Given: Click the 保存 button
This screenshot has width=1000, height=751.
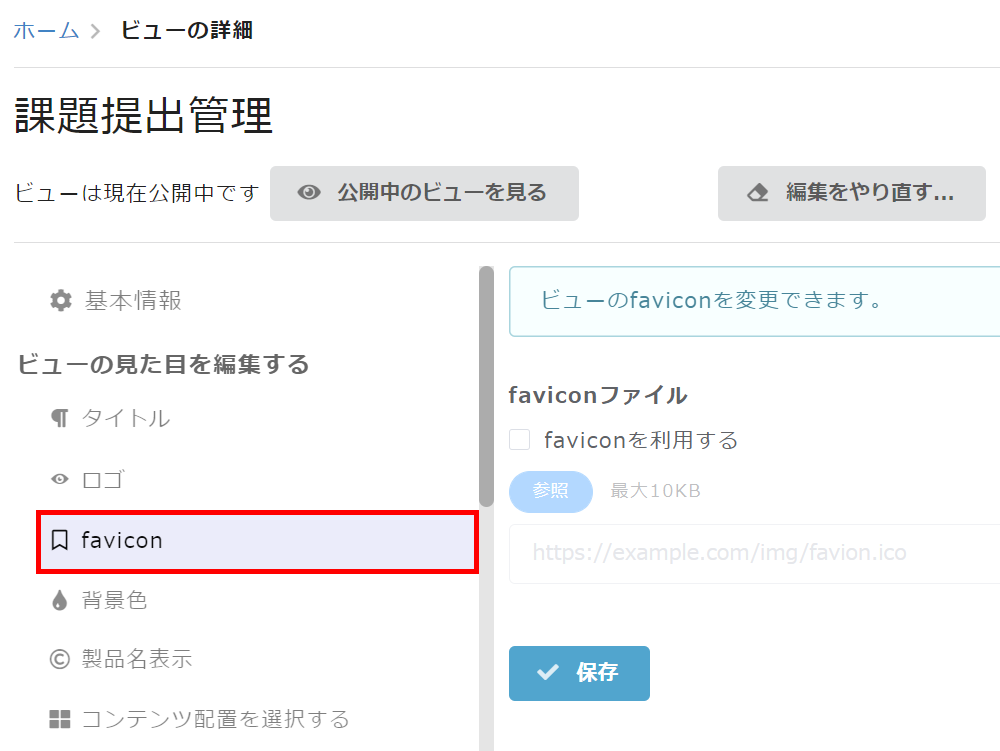Looking at the screenshot, I should (x=579, y=673).
